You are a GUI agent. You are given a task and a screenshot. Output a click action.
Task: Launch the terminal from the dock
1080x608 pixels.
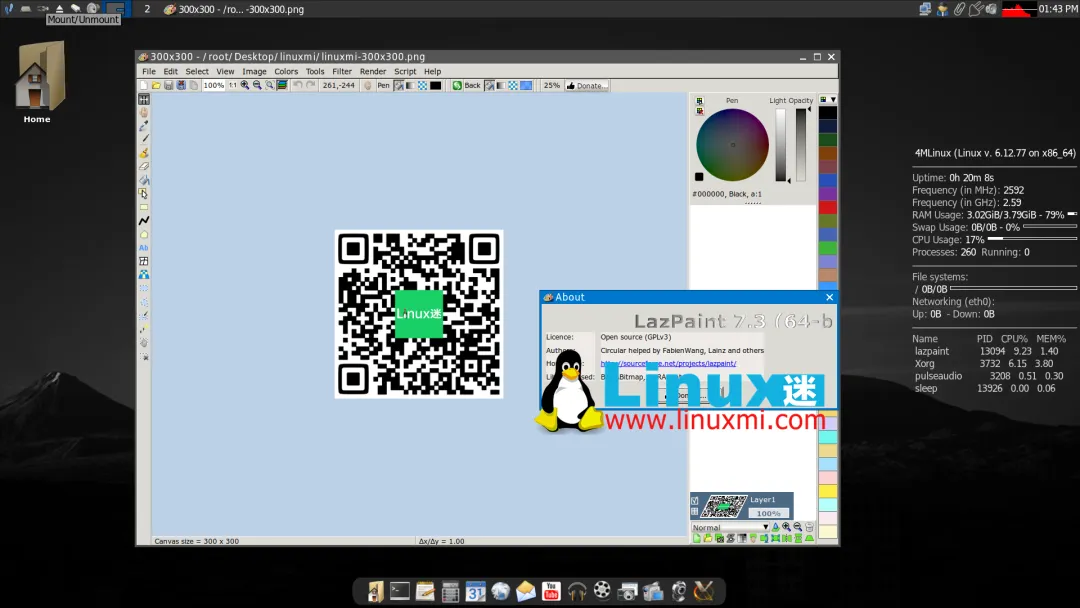[399, 591]
